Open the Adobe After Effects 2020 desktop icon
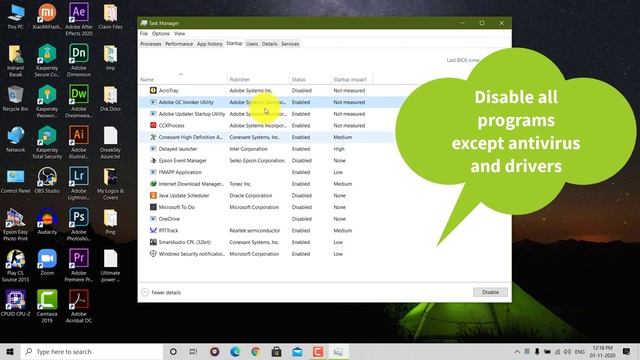 point(79,19)
